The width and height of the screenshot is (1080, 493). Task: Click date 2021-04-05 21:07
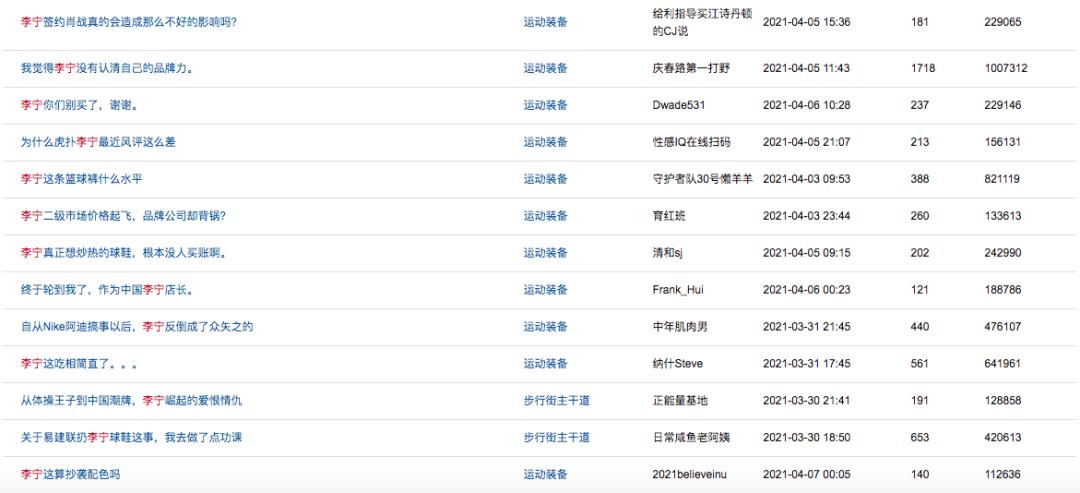point(807,142)
